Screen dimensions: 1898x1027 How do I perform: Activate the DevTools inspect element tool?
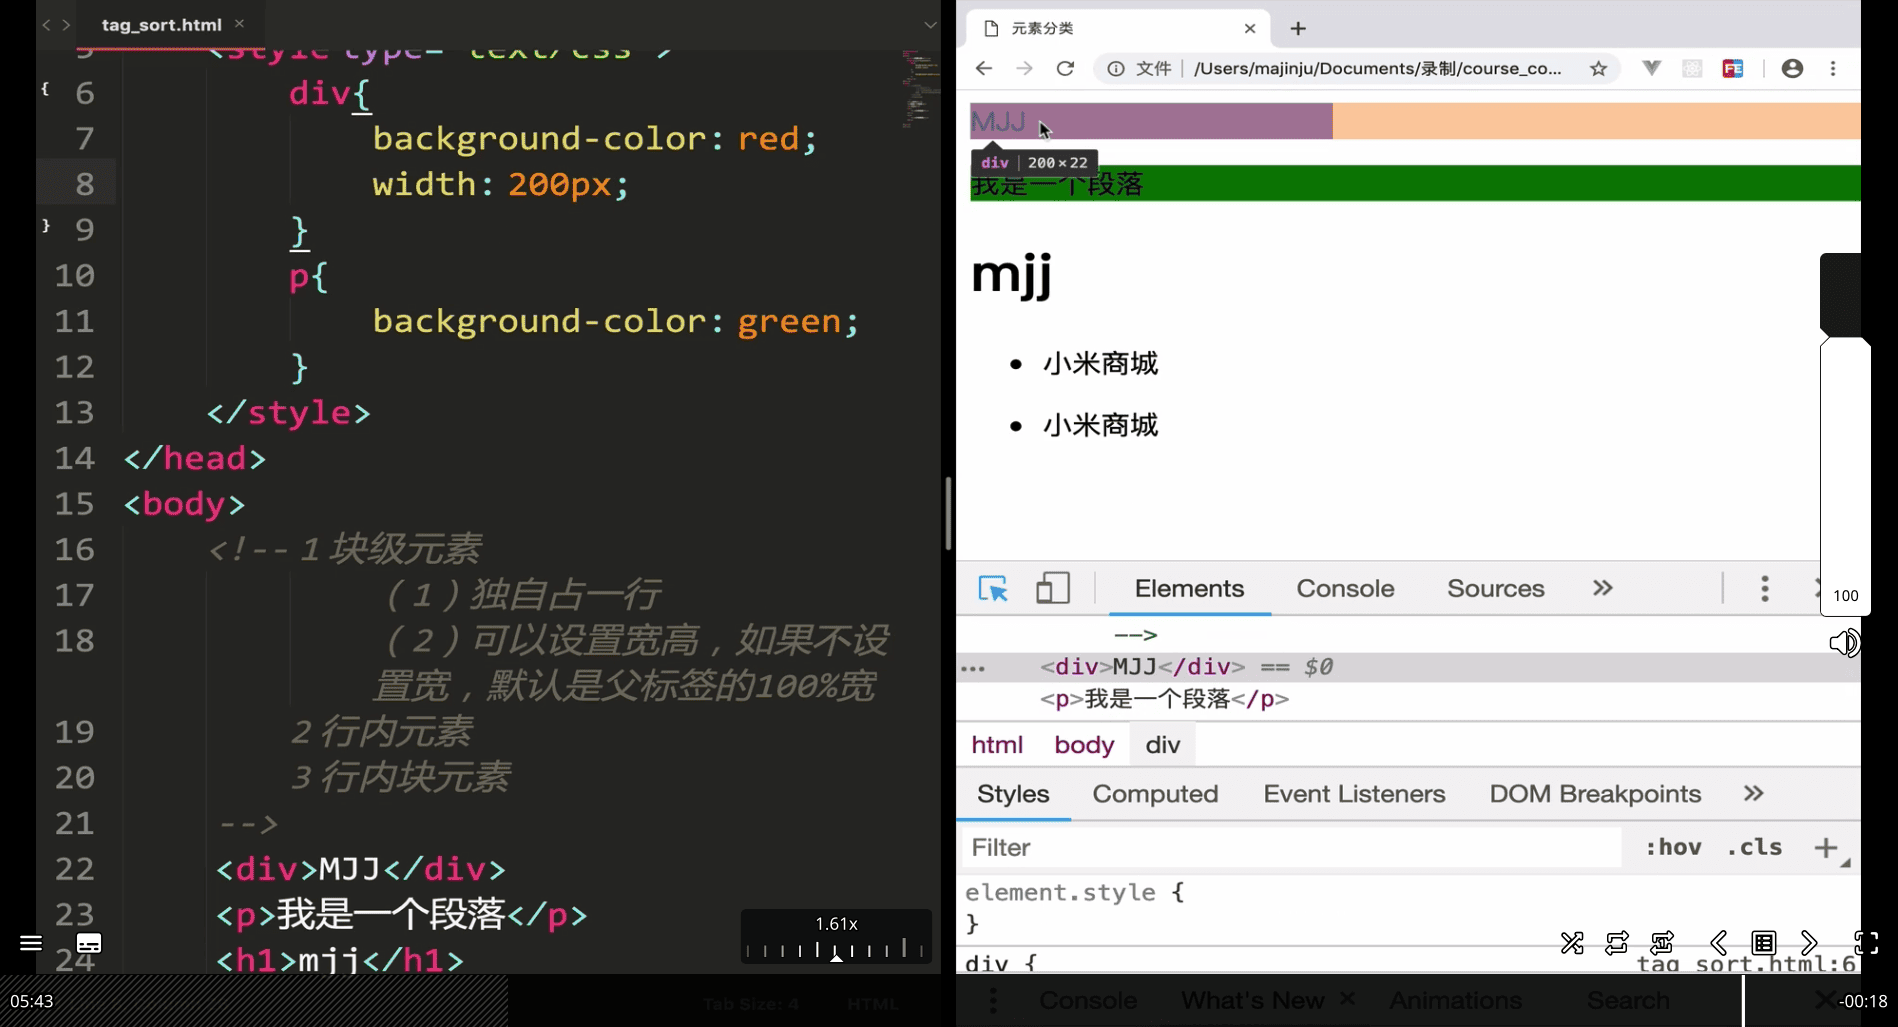point(993,588)
